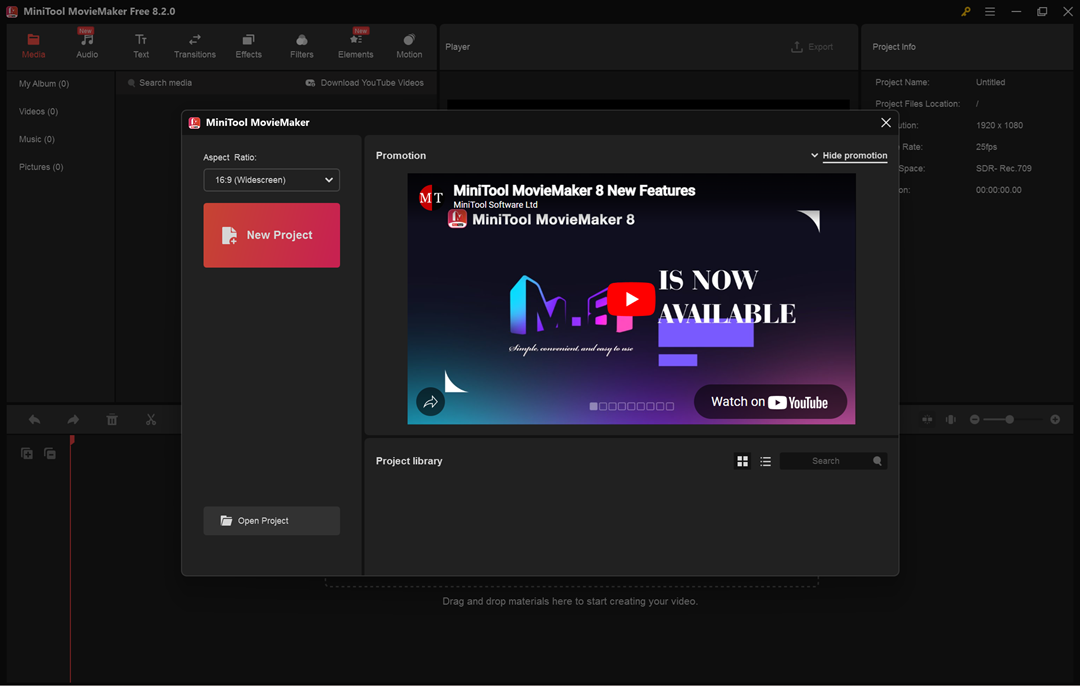Switch project library to list view
Image resolution: width=1080 pixels, height=686 pixels.
pos(765,461)
